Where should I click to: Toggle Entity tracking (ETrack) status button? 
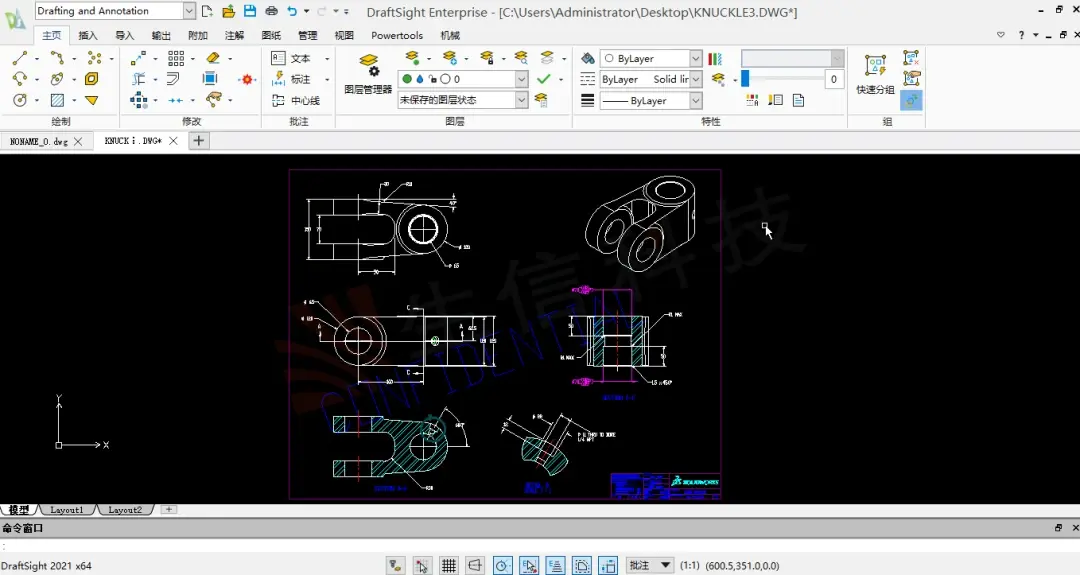pos(556,565)
